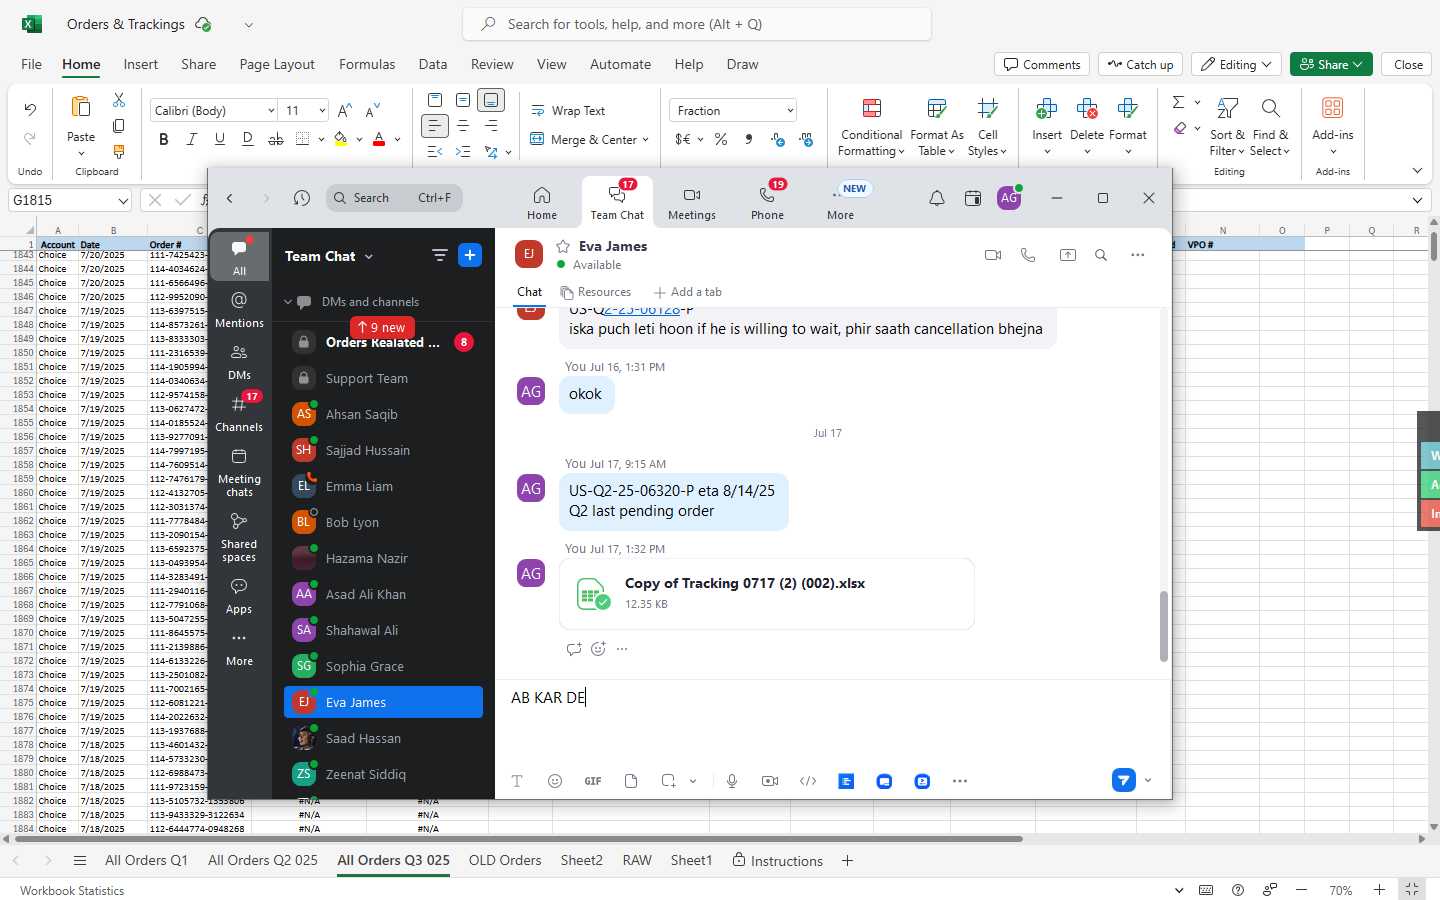Collapse the DMs and channels section
Viewport: 1440px width, 900px height.
[x=289, y=302]
